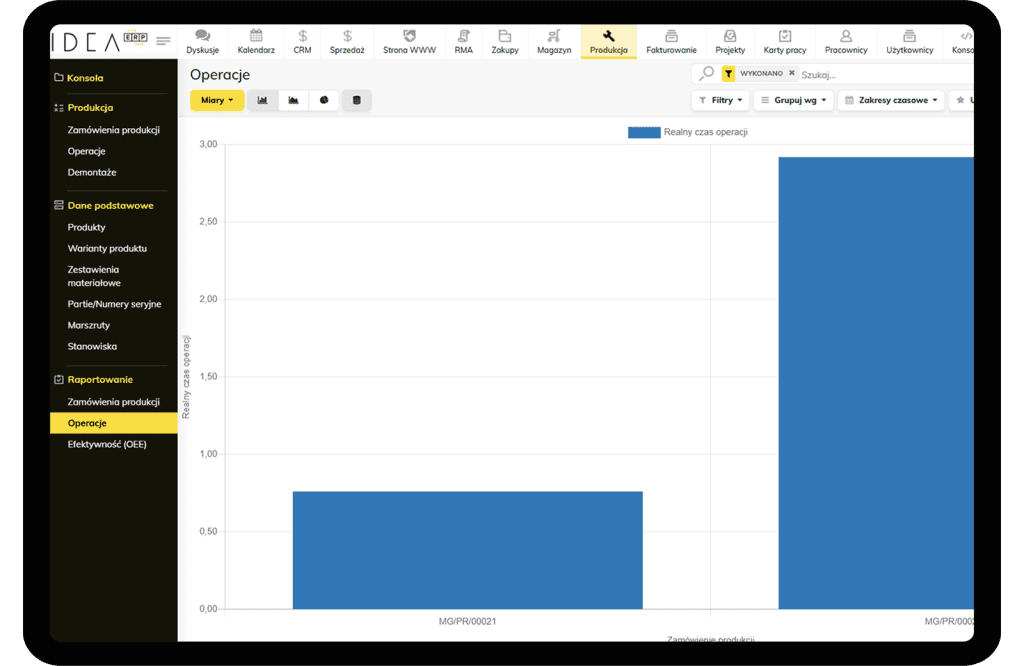Go to Marszruty in the sidebar

tap(89, 325)
